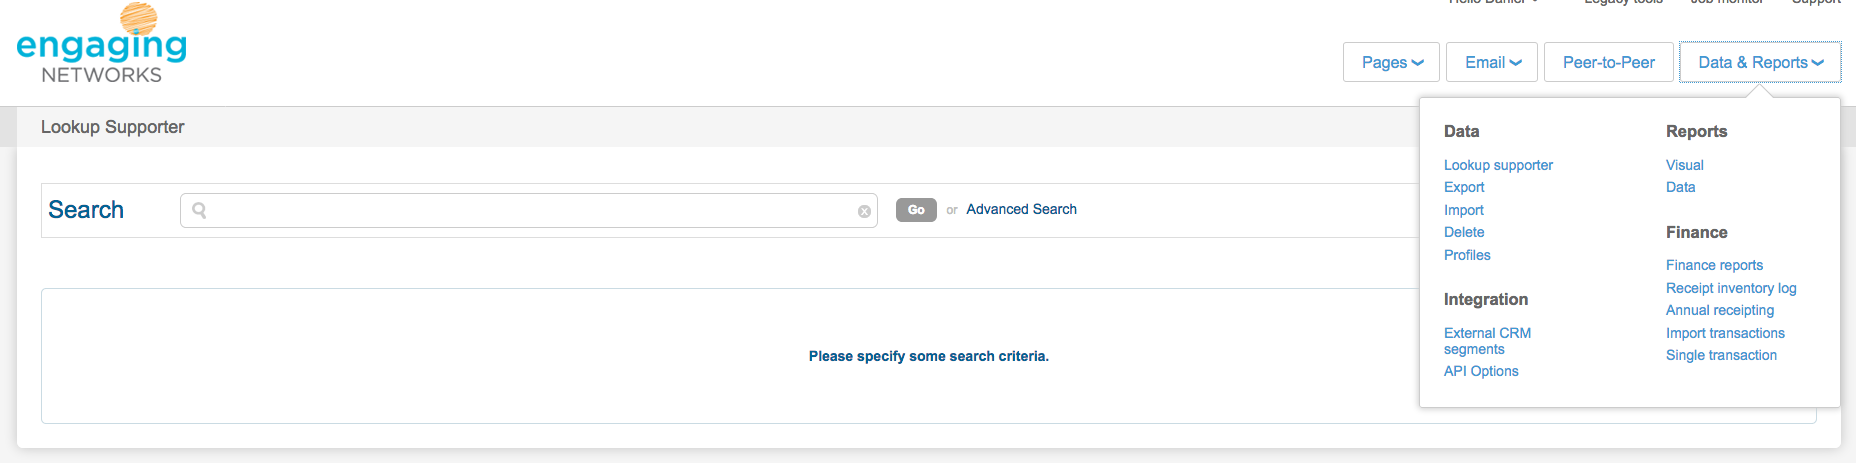1856x463 pixels.
Task: Open API Options under Integration
Action: (x=1481, y=371)
